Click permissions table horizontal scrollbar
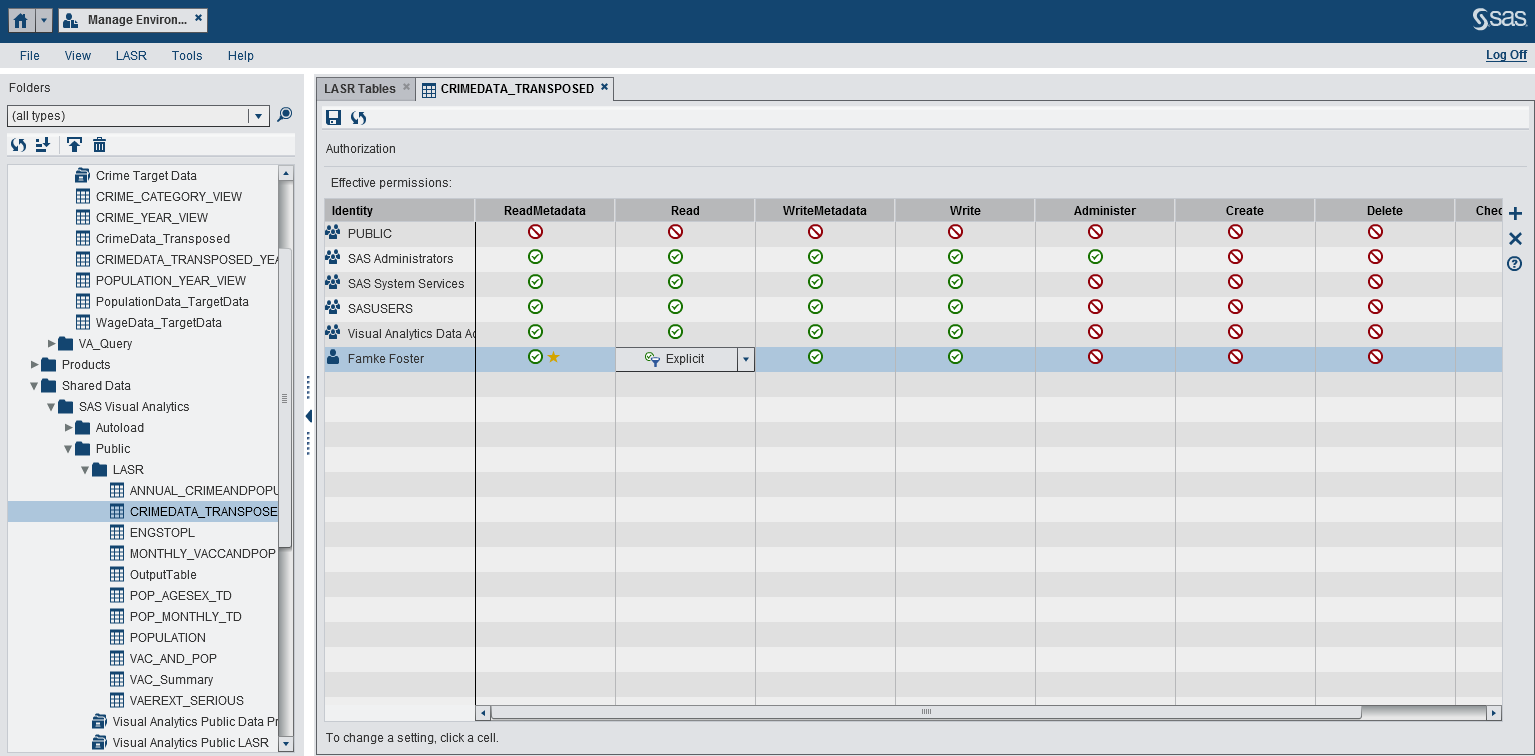The height and width of the screenshot is (756, 1535). point(926,712)
